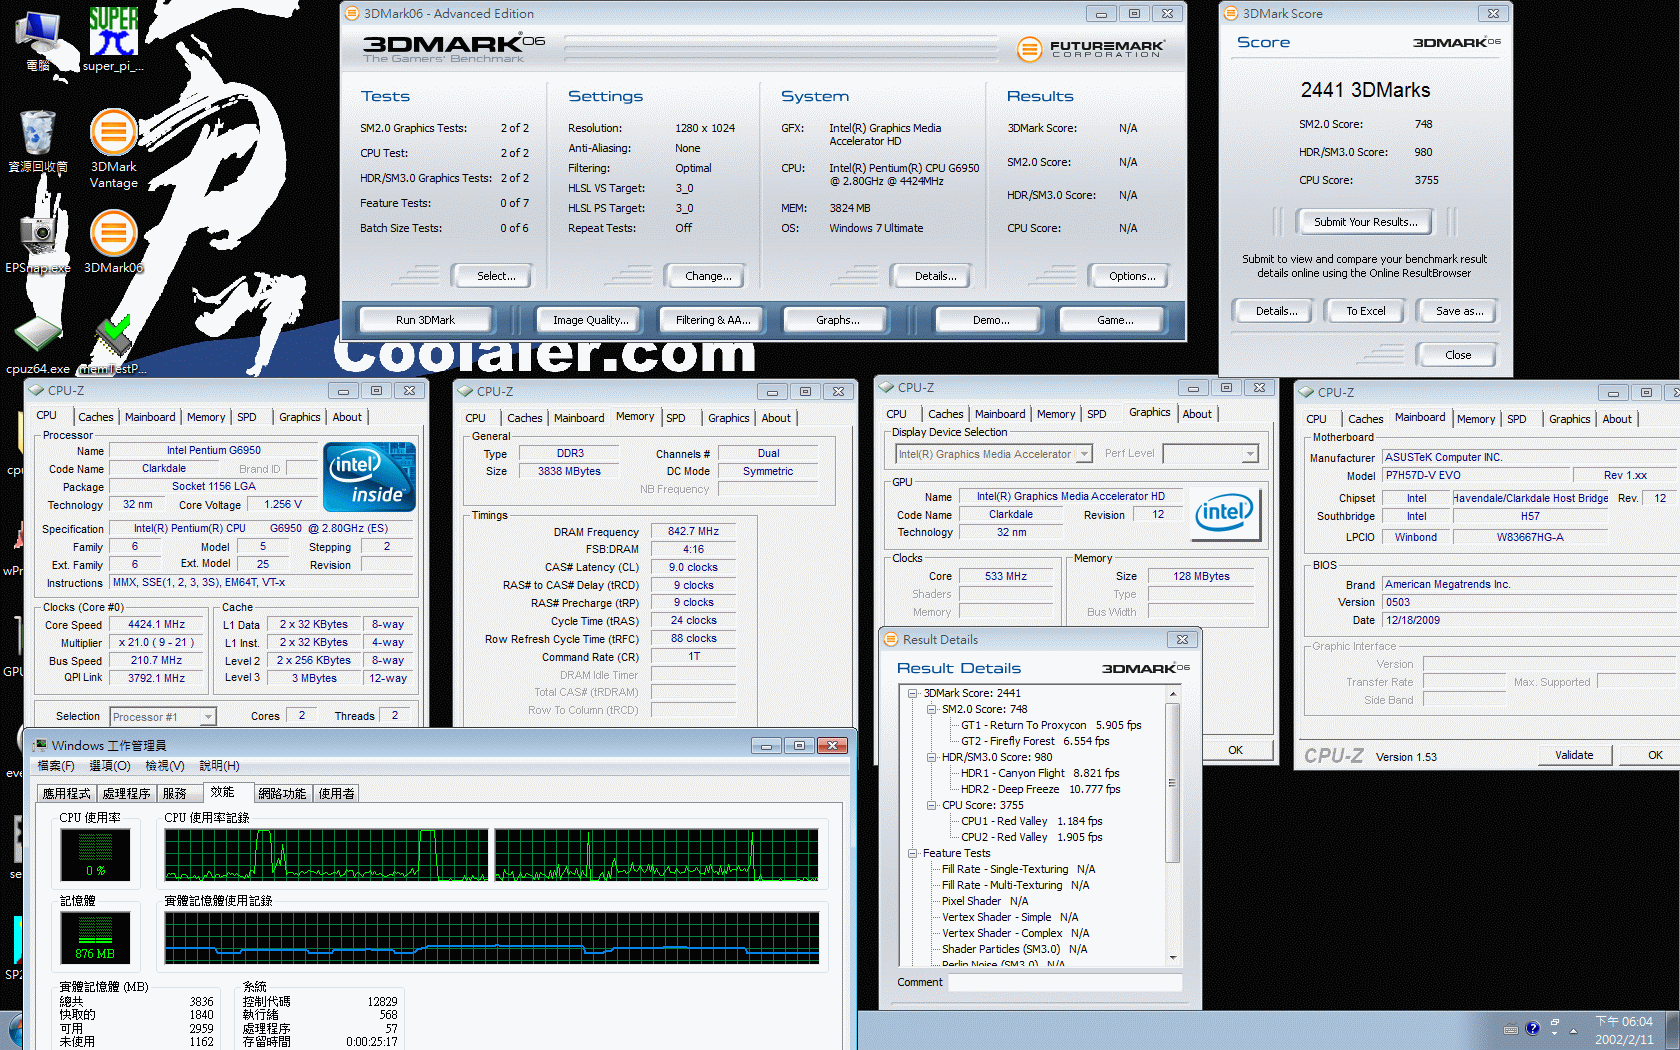Image resolution: width=1680 pixels, height=1050 pixels.
Task: Click Details button in 3DMark Score window
Action: click(x=1276, y=311)
